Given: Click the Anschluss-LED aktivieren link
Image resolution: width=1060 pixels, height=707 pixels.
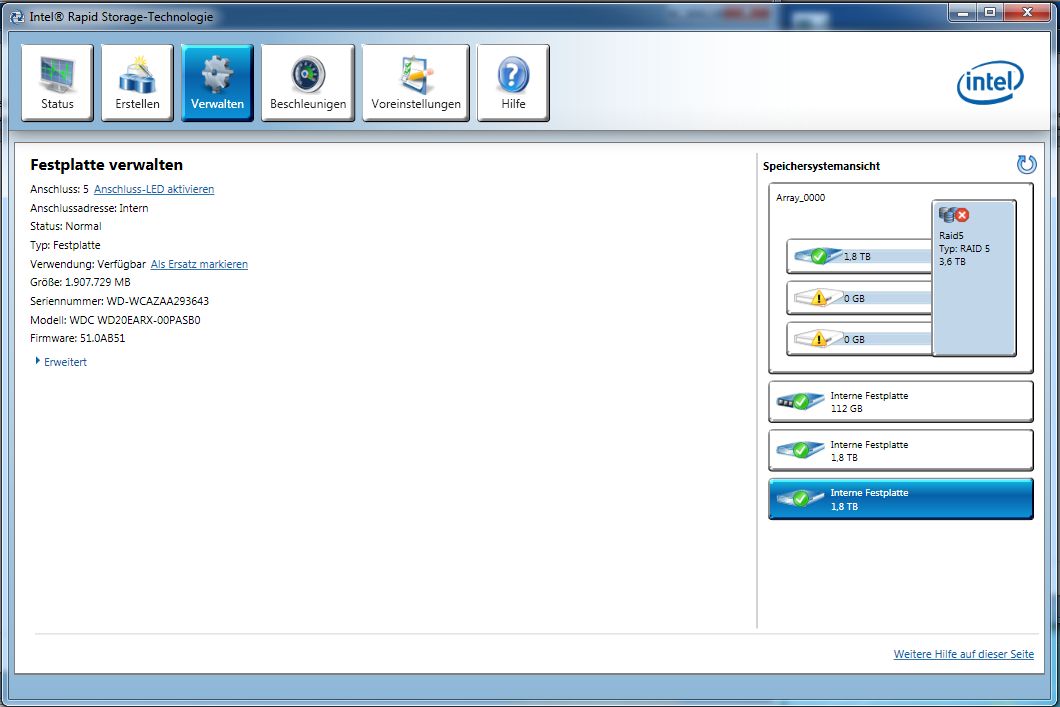Looking at the screenshot, I should (154, 189).
